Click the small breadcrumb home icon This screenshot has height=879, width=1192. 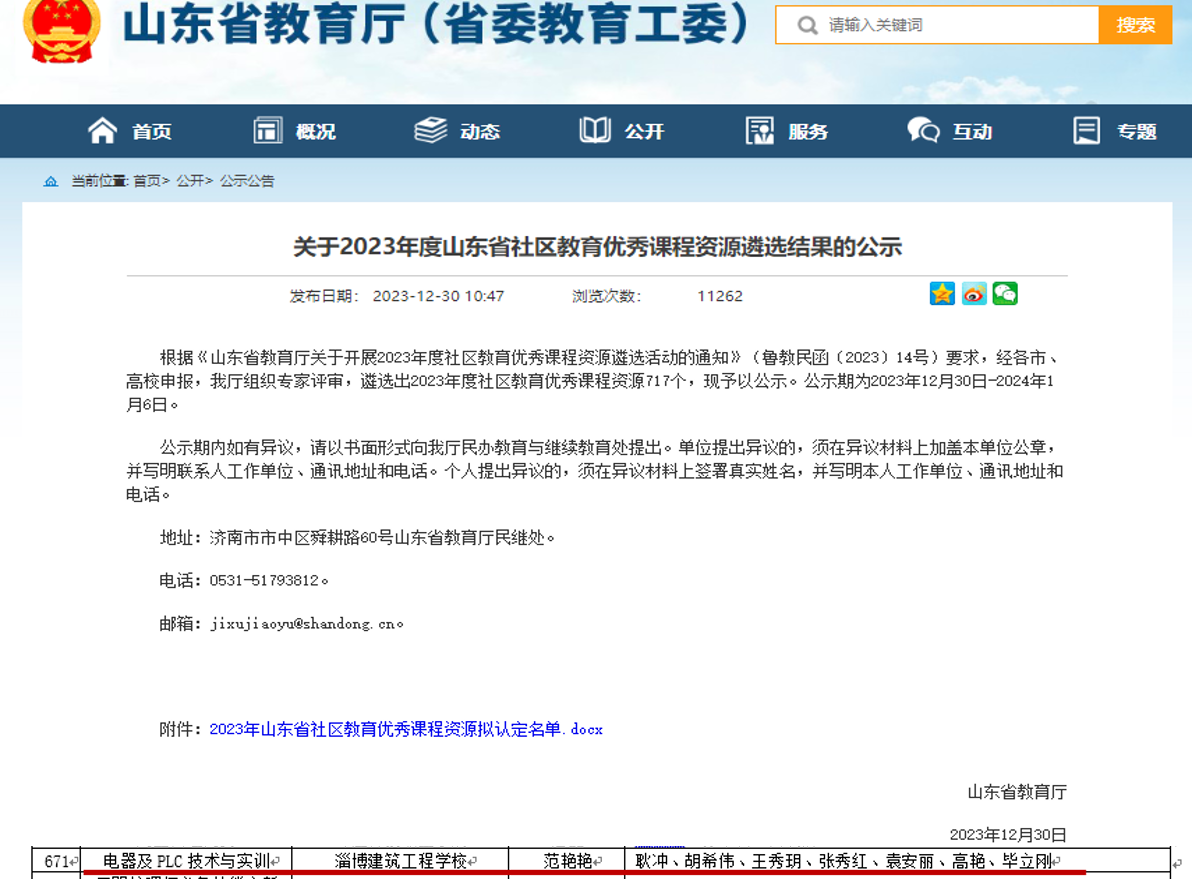[51, 182]
